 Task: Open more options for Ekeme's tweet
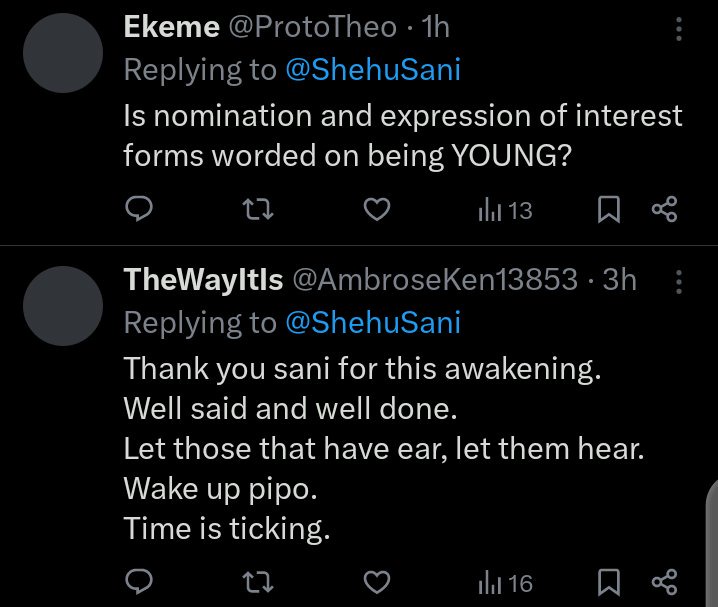pos(679,30)
